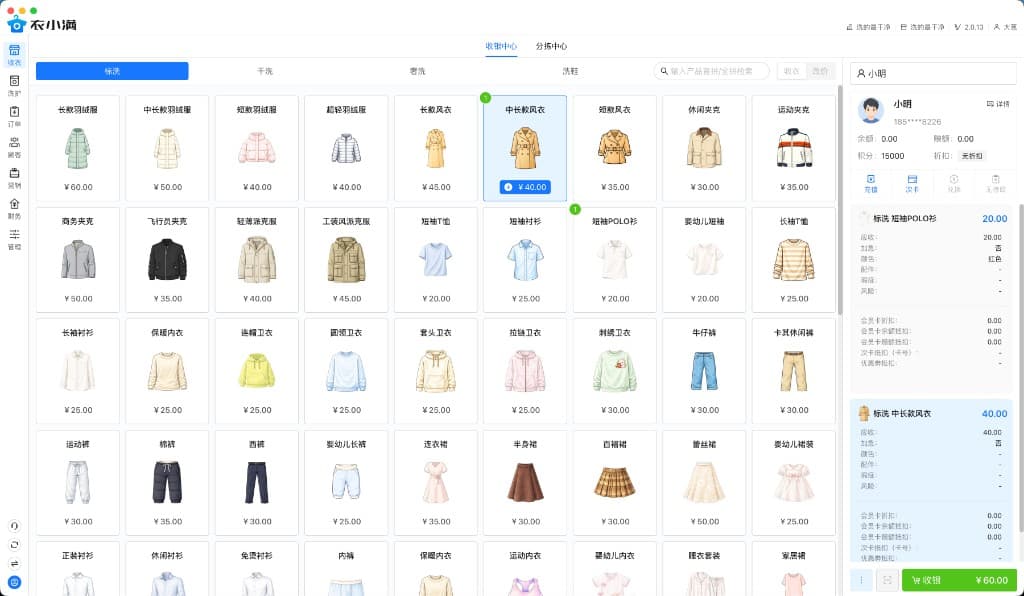Open the 顾客 customers sidebar icon
Image resolution: width=1024 pixels, height=596 pixels.
click(14, 147)
